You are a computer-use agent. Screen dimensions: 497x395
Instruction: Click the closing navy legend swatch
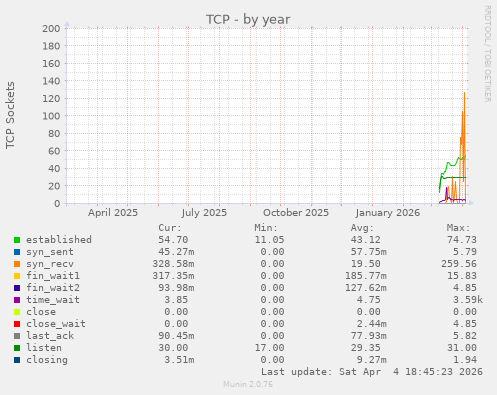coord(17,360)
